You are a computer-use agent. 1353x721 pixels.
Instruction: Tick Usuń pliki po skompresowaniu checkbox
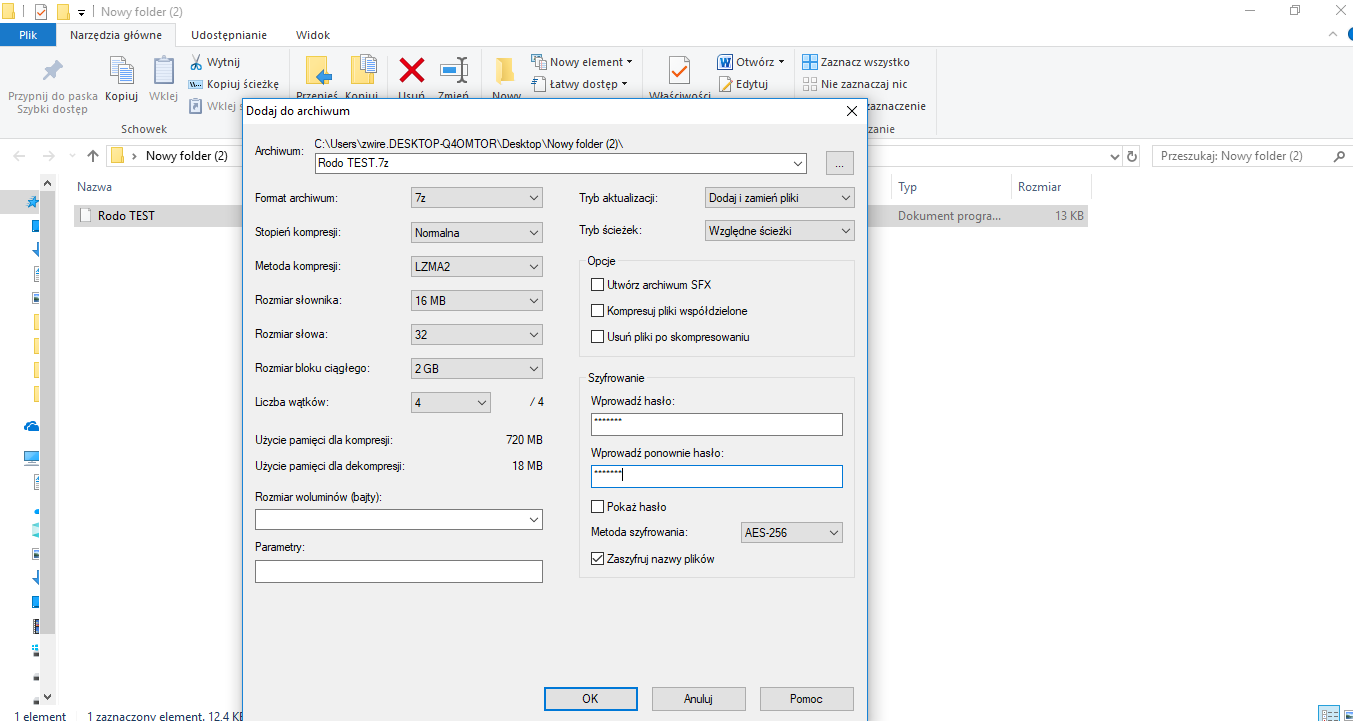tap(598, 337)
